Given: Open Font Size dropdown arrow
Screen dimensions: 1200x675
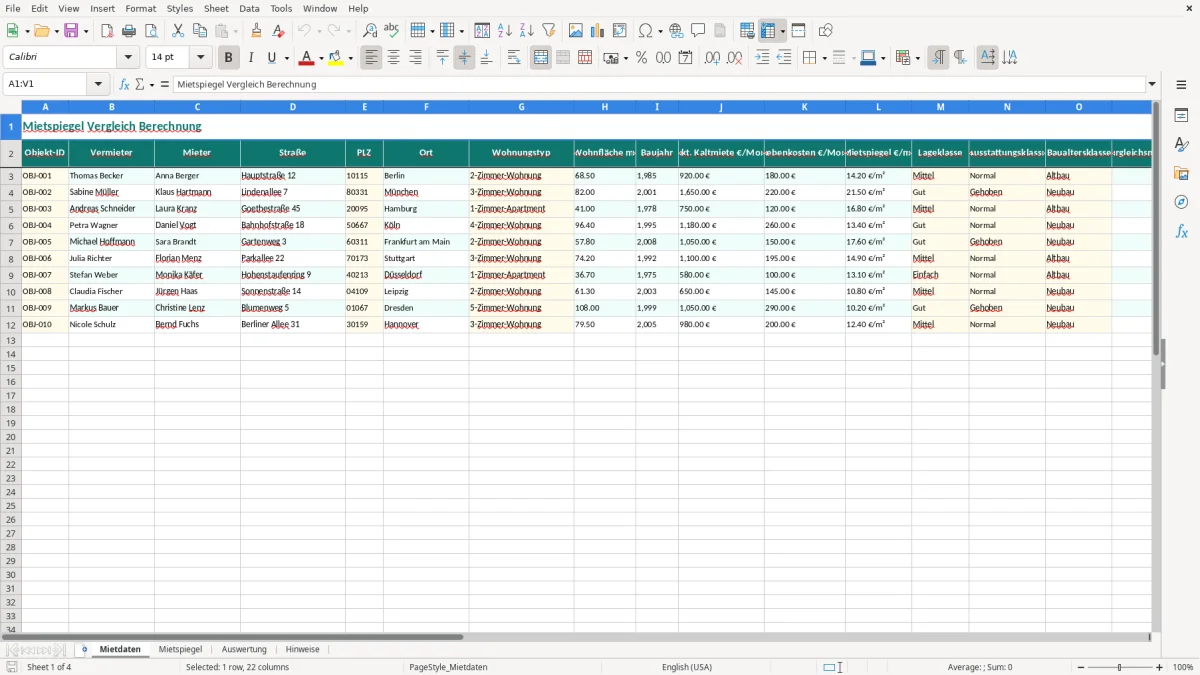Looking at the screenshot, I should tap(200, 58).
